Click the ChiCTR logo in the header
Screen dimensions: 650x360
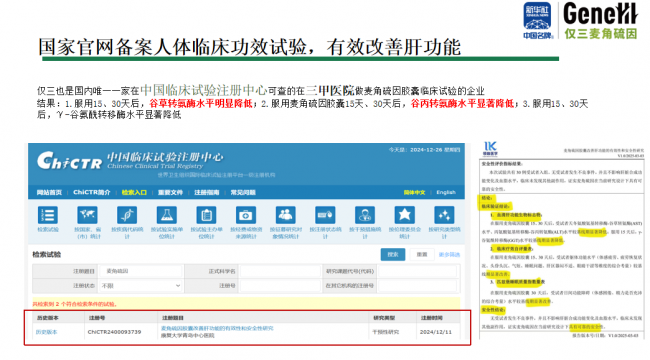click(70, 161)
